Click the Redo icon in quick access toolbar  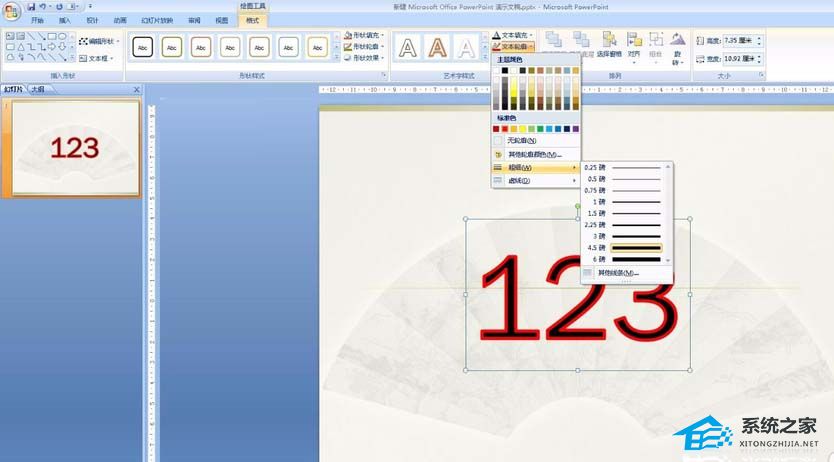click(59, 7)
